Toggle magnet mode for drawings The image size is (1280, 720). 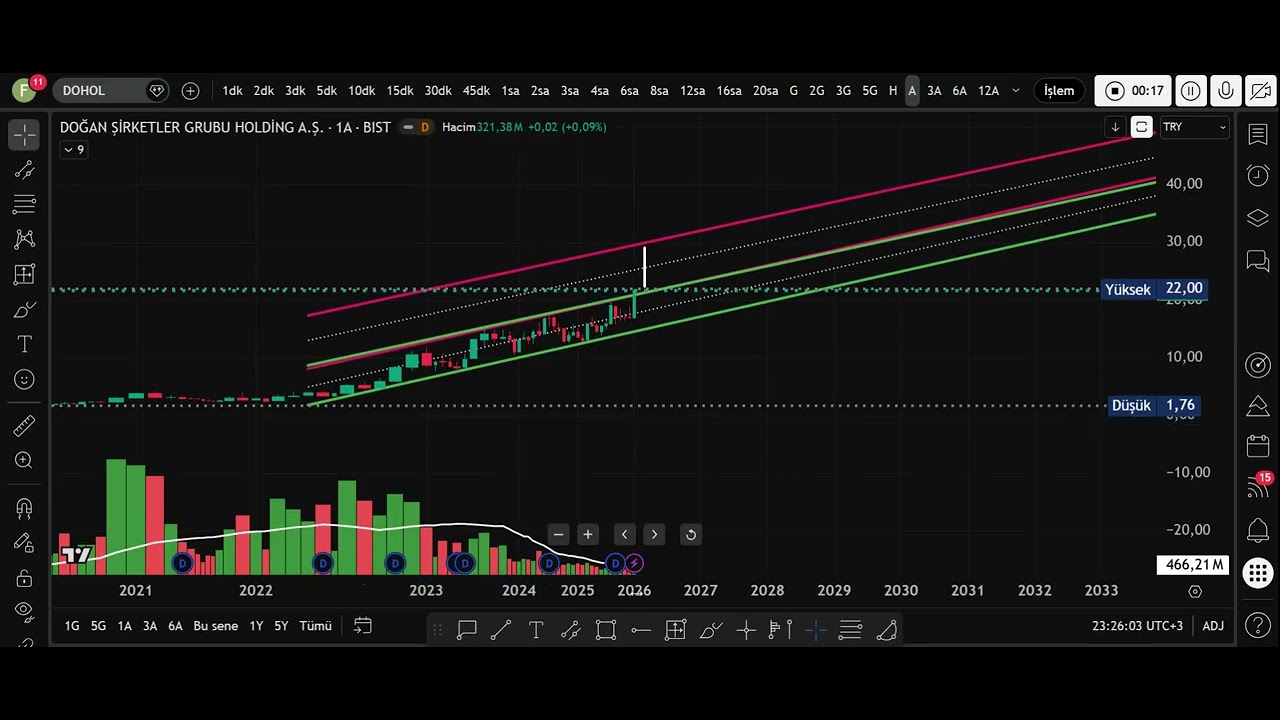pos(24,508)
